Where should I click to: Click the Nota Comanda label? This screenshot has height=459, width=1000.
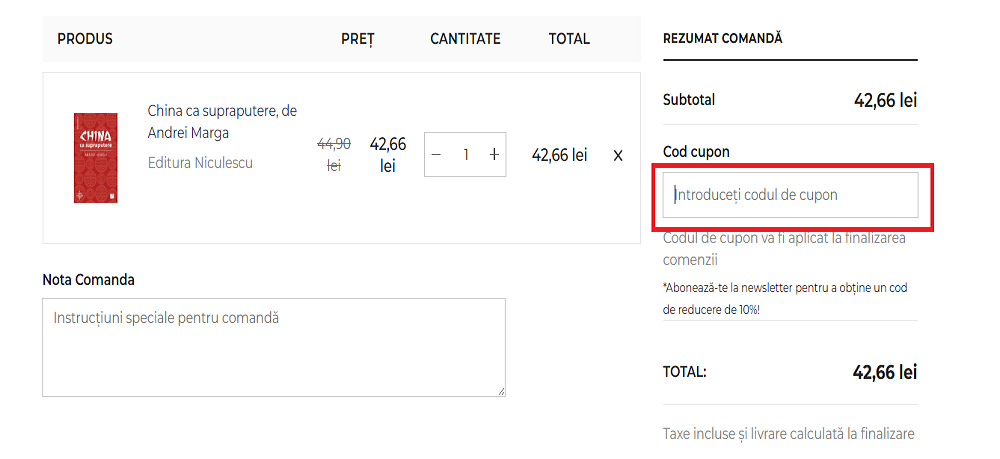(88, 279)
